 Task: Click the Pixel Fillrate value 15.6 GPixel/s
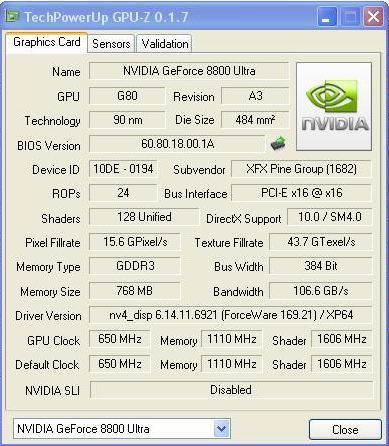135,242
